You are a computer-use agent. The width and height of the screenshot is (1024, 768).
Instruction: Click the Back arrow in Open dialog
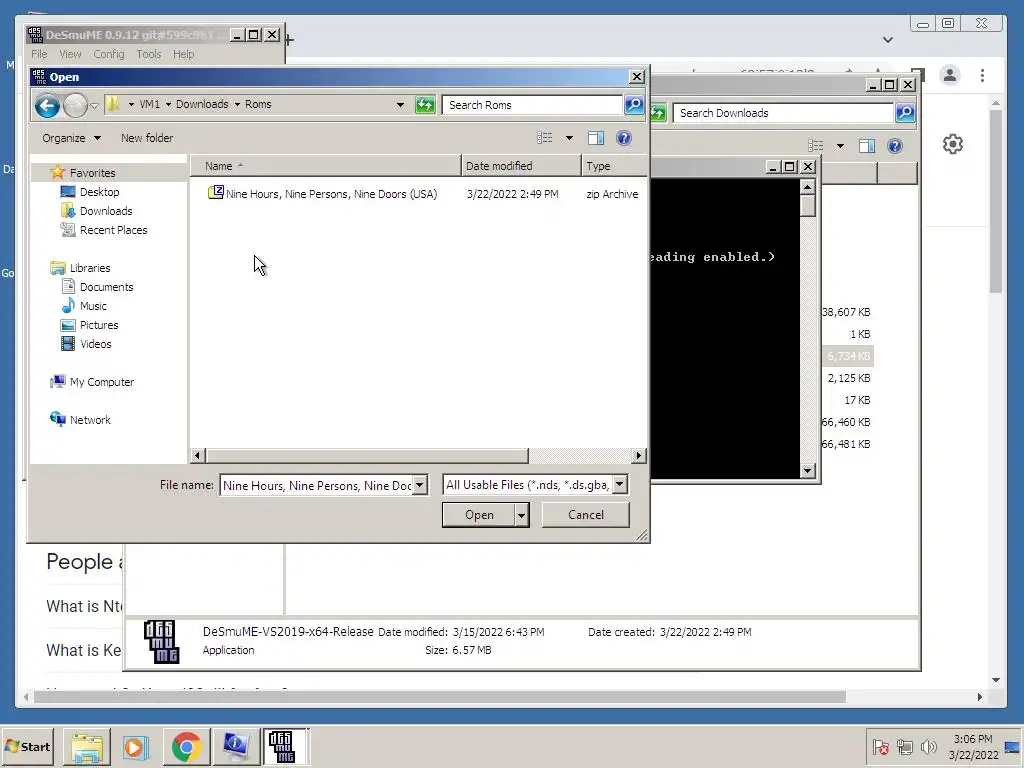coord(47,105)
